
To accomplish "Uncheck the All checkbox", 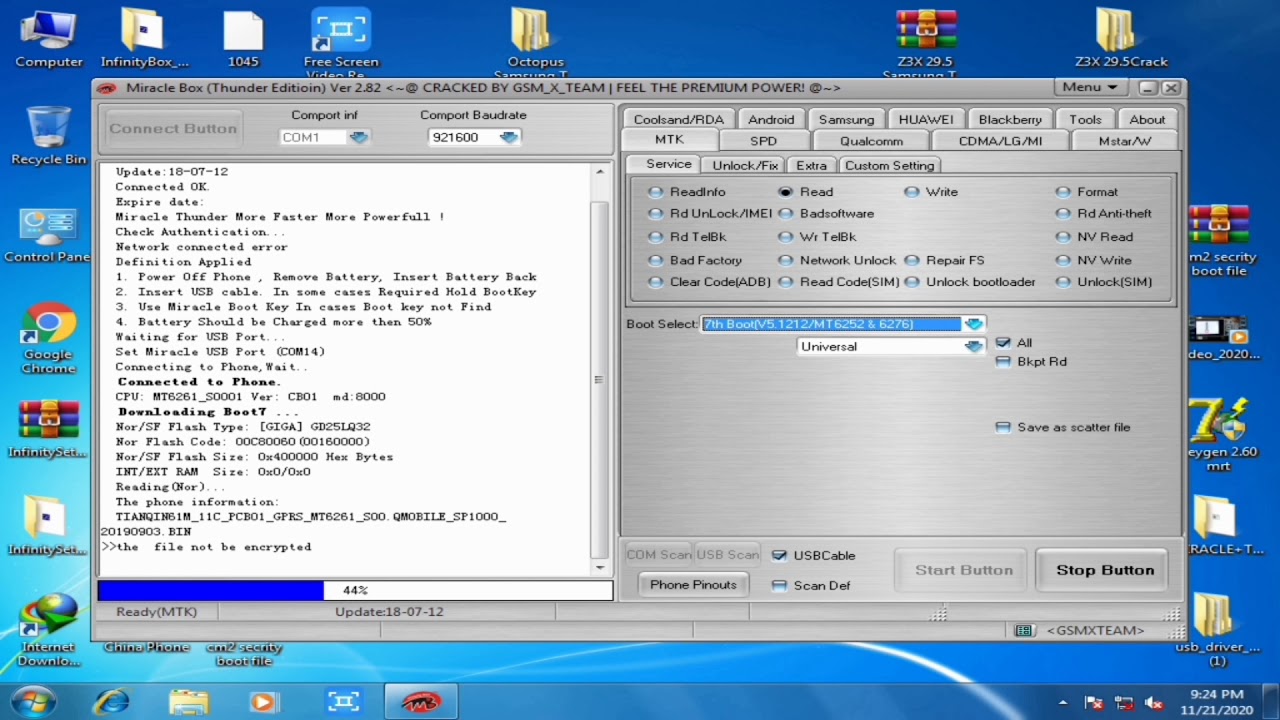I will click(1003, 342).
